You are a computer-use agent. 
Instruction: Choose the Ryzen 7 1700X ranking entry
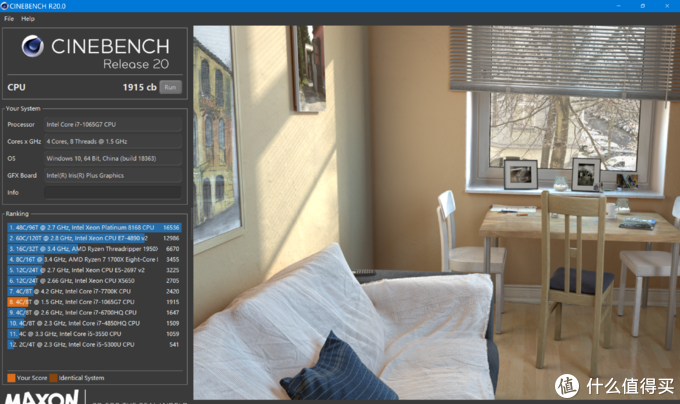(x=95, y=259)
